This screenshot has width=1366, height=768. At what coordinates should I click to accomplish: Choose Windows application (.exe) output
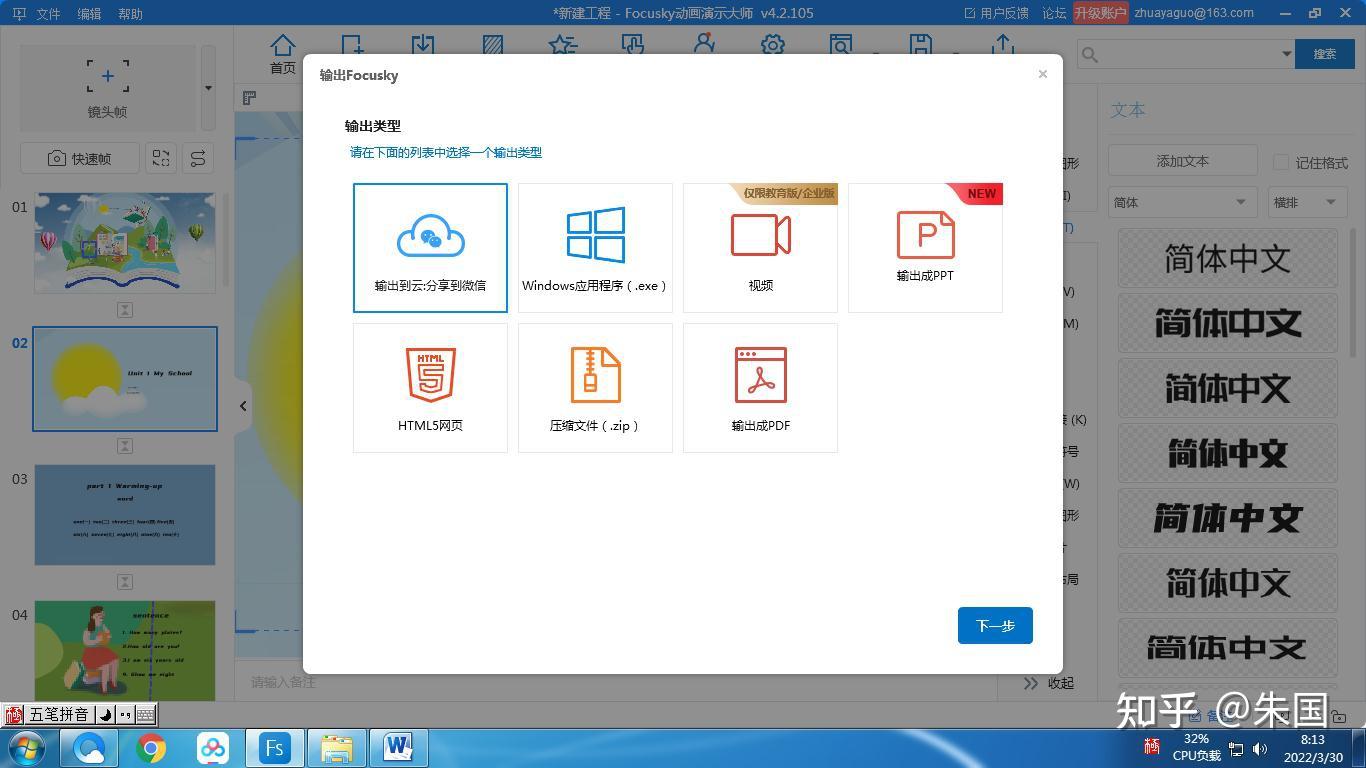[595, 248]
